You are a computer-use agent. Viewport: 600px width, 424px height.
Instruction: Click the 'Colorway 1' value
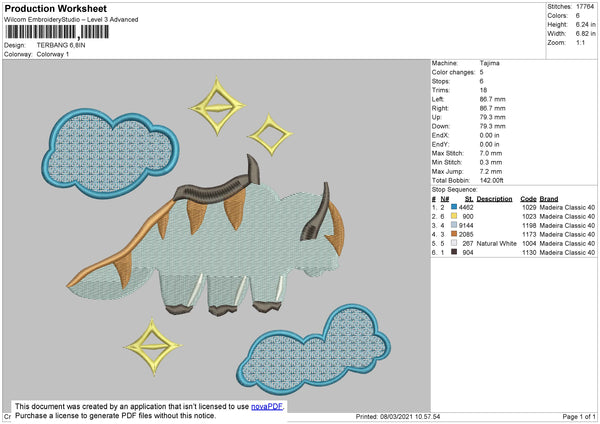click(53, 54)
